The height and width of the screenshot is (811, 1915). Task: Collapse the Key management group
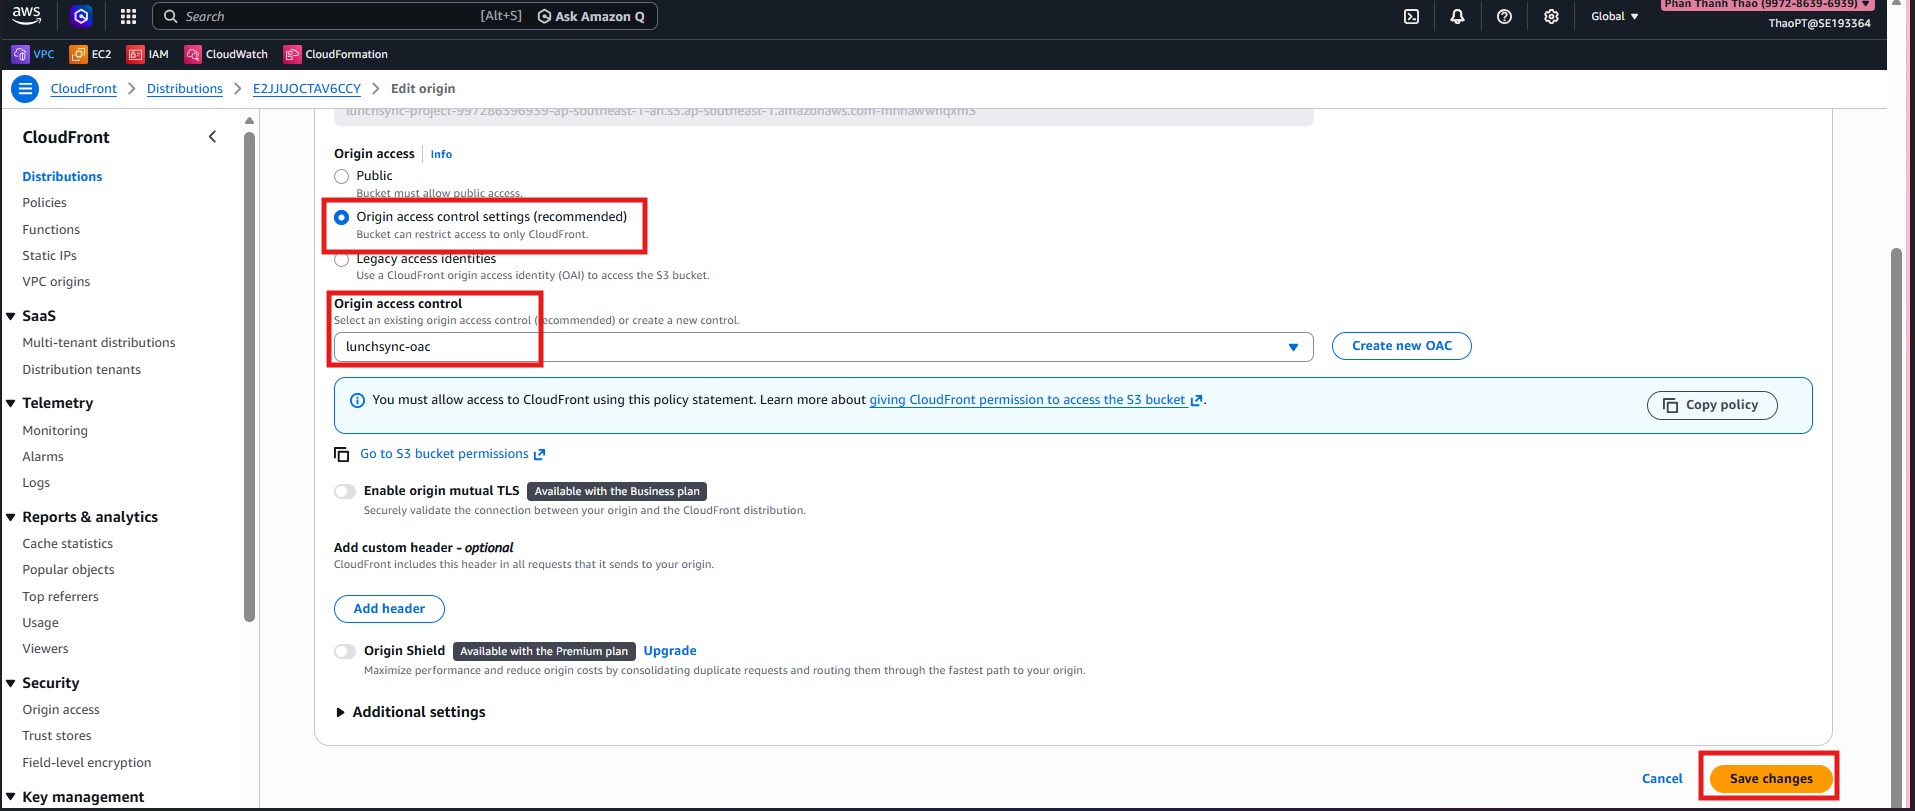(11, 797)
